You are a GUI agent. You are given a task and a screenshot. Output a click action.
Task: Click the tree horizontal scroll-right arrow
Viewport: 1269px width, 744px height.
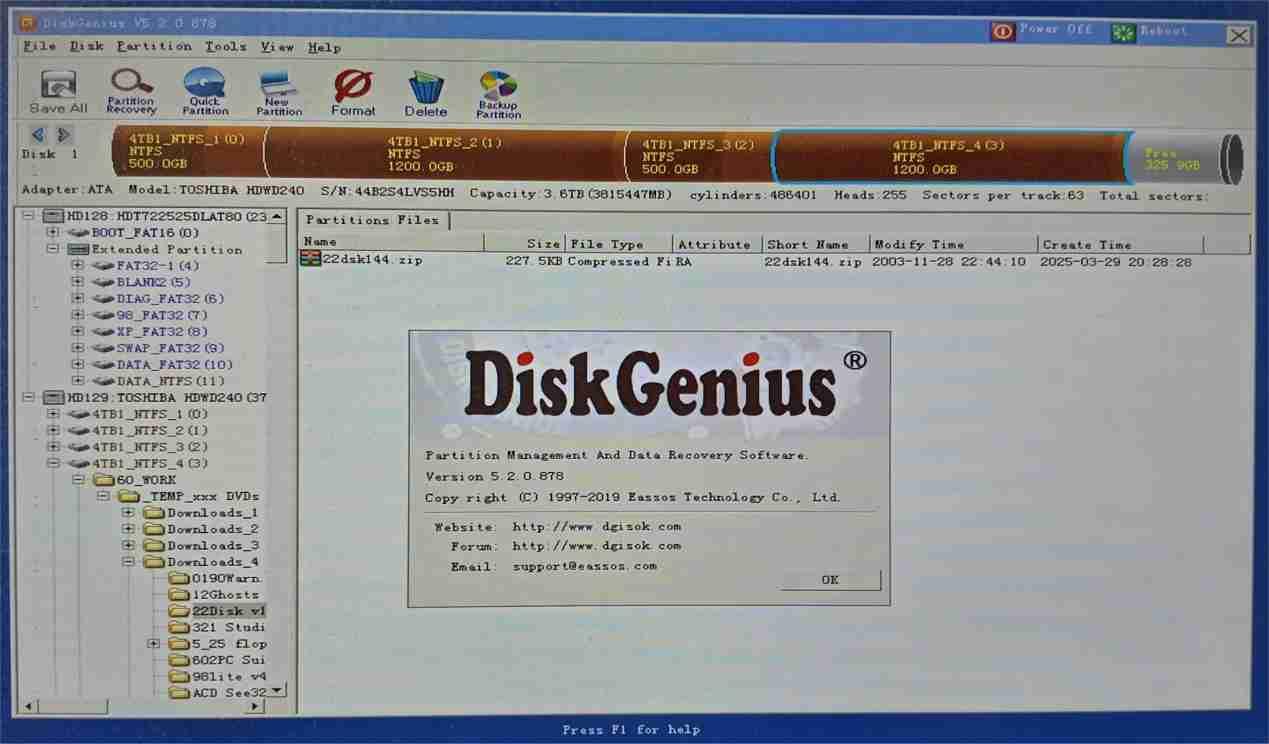[x=254, y=706]
